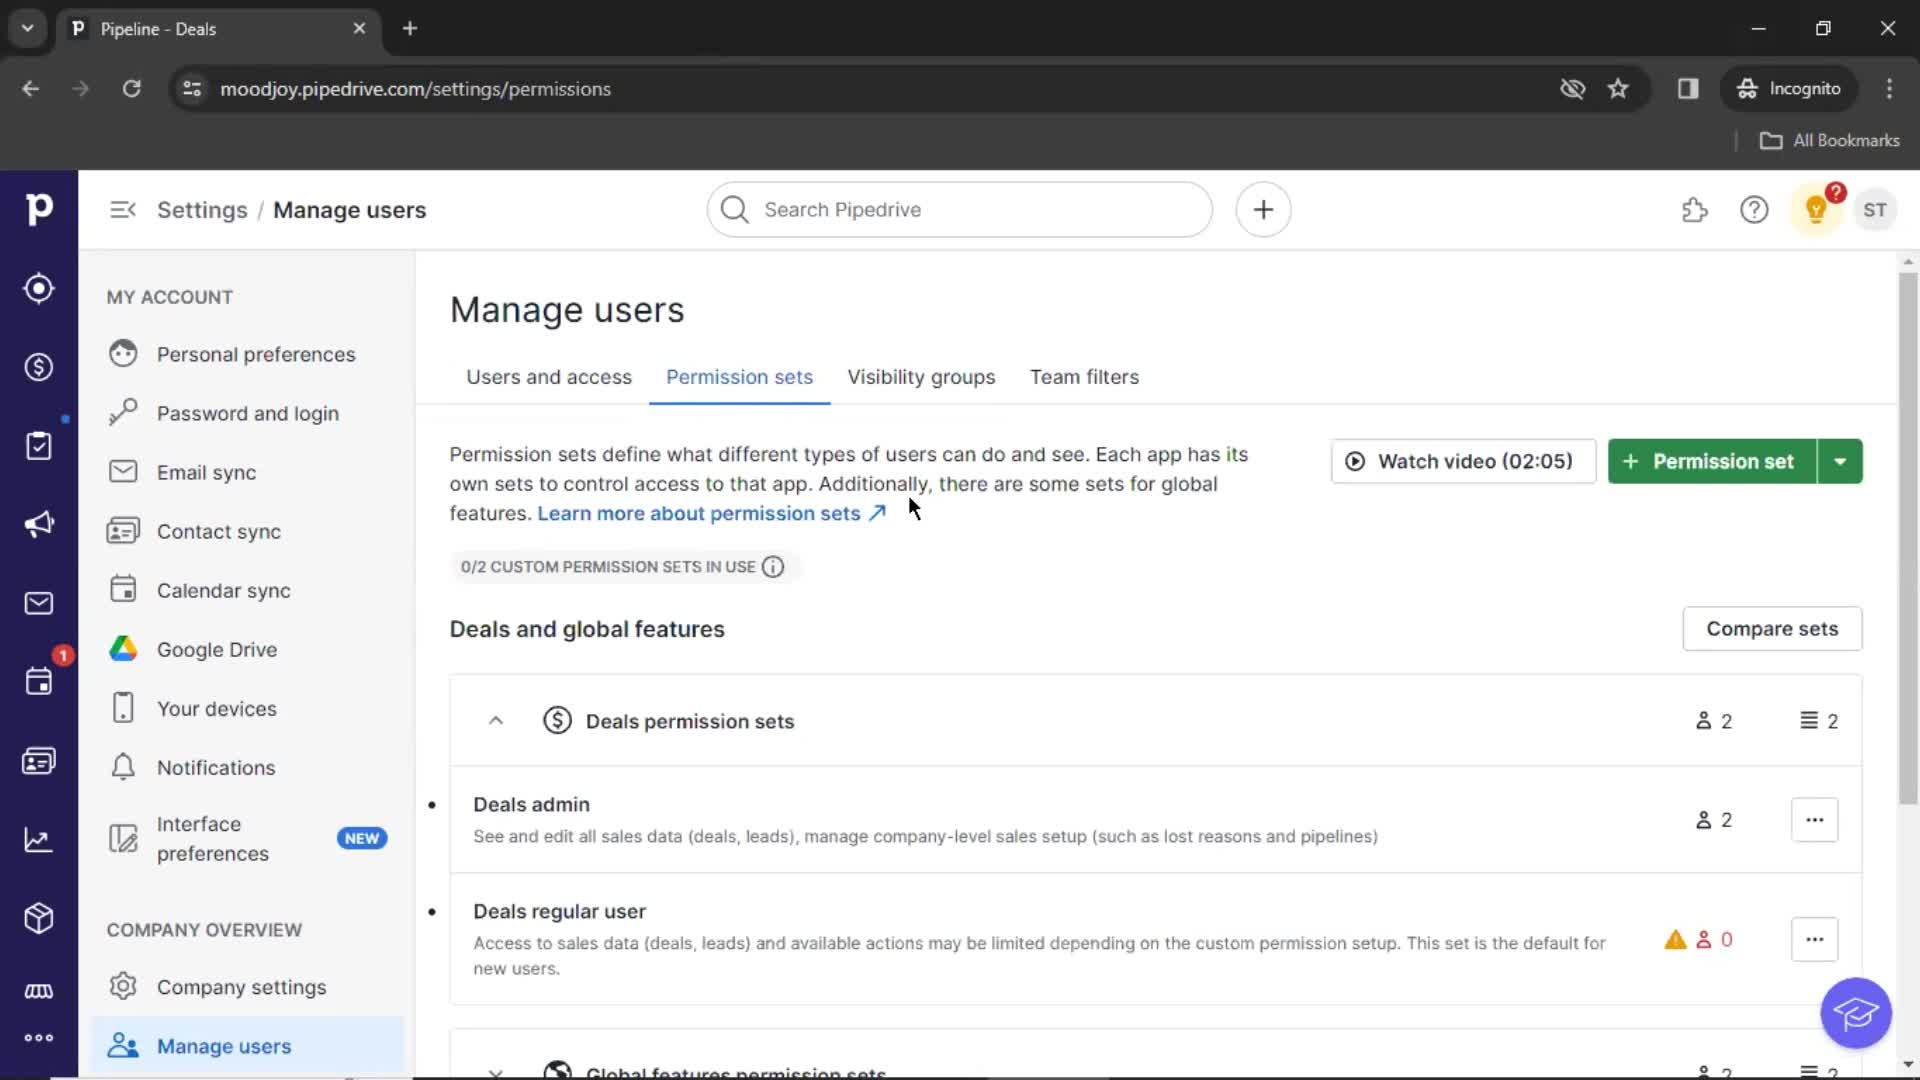Click the Reports icon in sidebar
This screenshot has width=1920, height=1080.
pos(38,839)
